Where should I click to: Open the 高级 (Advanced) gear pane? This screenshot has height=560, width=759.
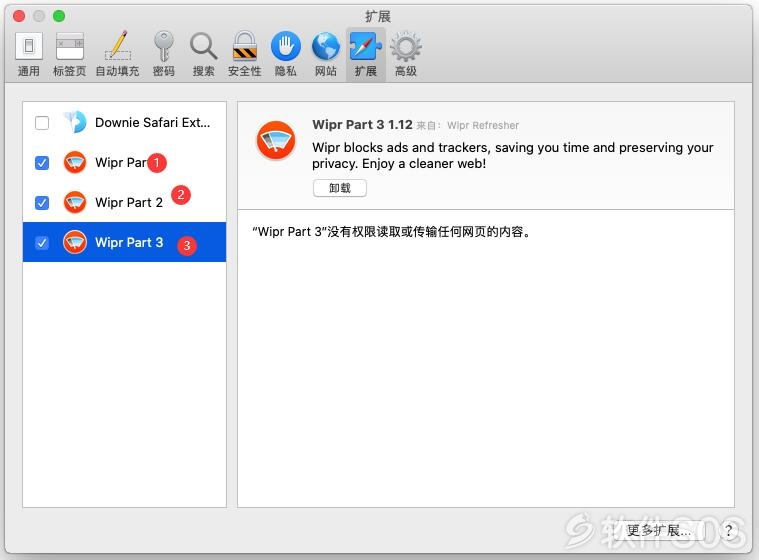pyautogui.click(x=406, y=55)
